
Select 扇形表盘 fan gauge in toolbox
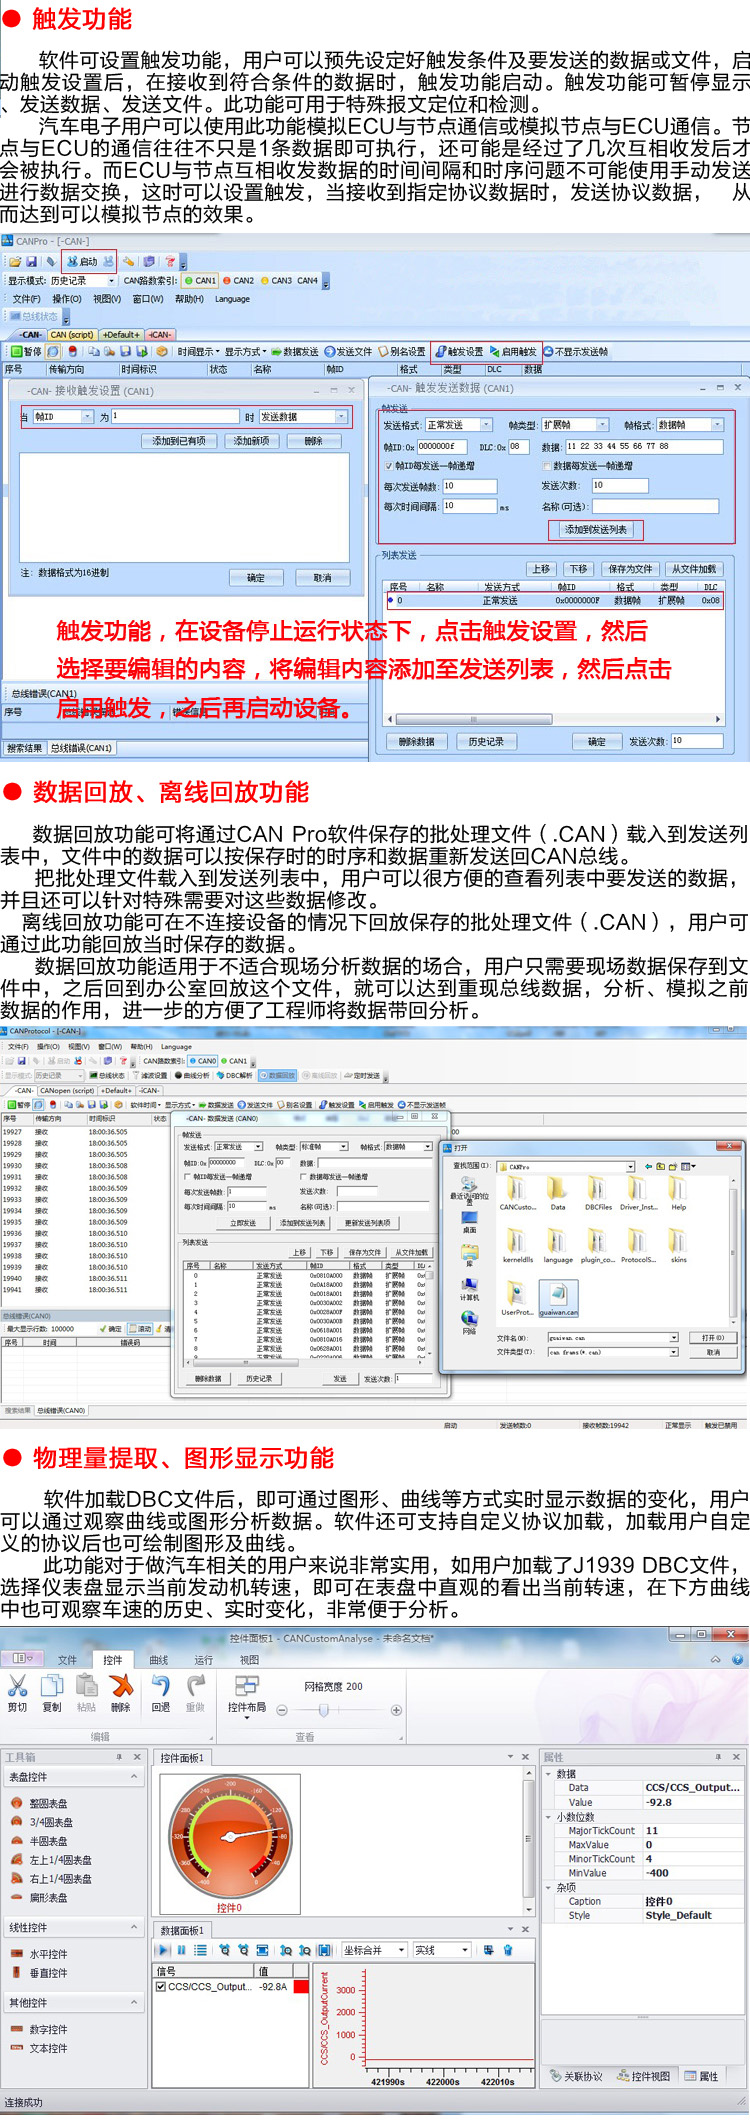40,1897
